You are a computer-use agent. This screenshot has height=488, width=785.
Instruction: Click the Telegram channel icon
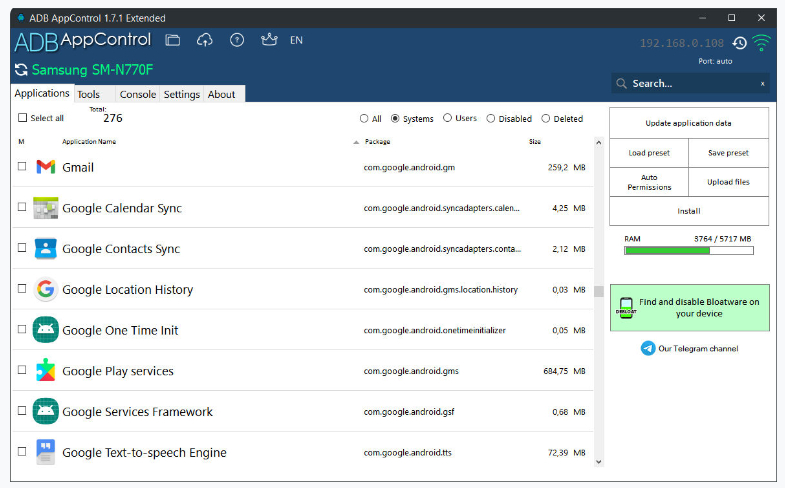648,348
